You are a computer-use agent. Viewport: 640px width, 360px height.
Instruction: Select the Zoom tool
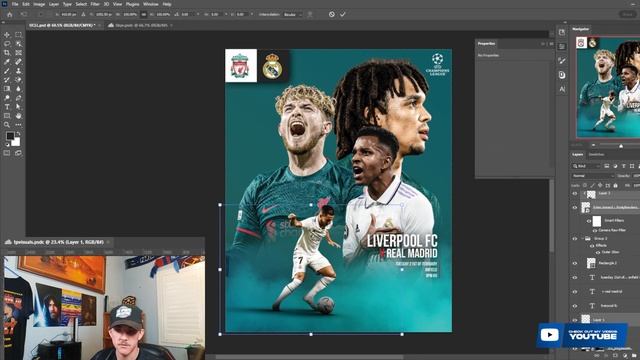[7, 125]
